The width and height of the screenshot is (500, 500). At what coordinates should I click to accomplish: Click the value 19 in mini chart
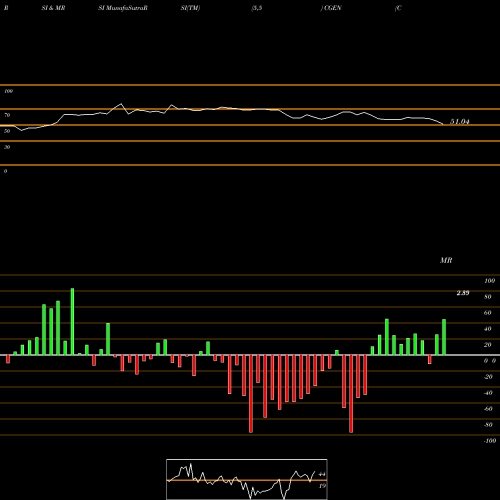click(322, 486)
